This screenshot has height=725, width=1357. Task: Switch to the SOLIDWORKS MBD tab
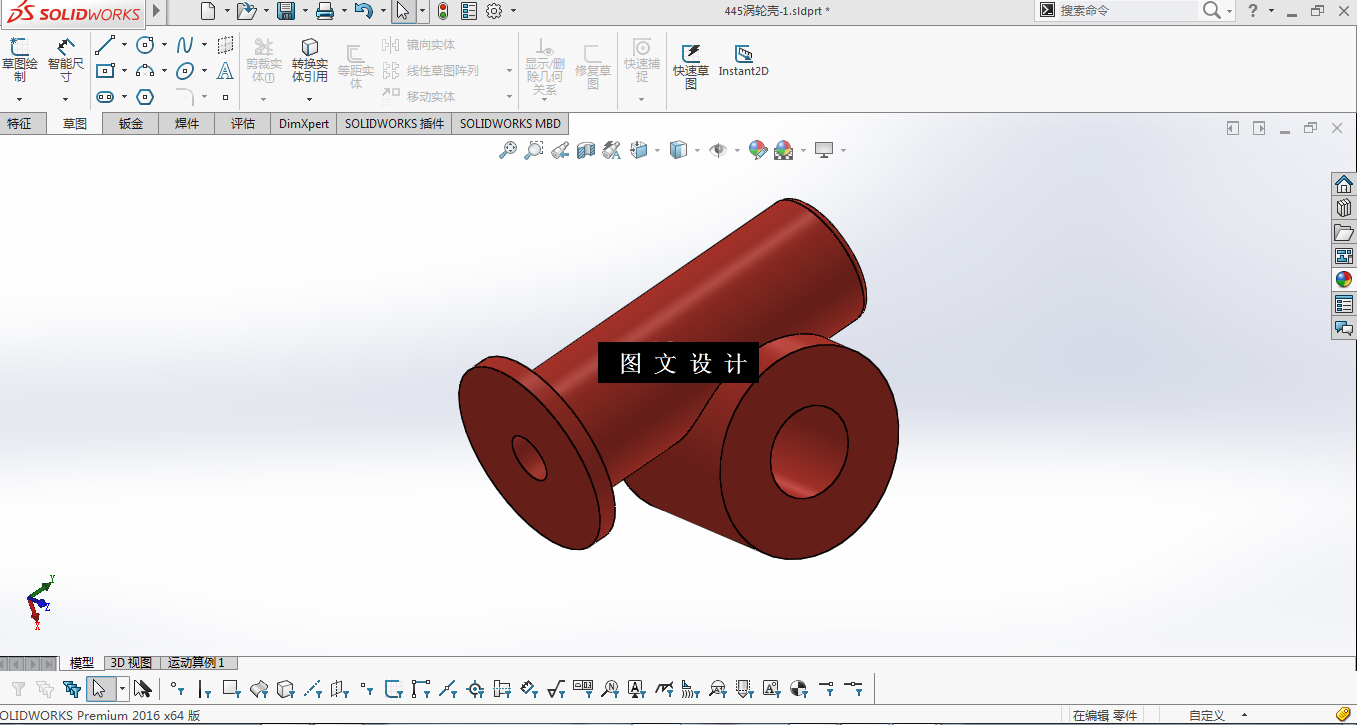511,124
